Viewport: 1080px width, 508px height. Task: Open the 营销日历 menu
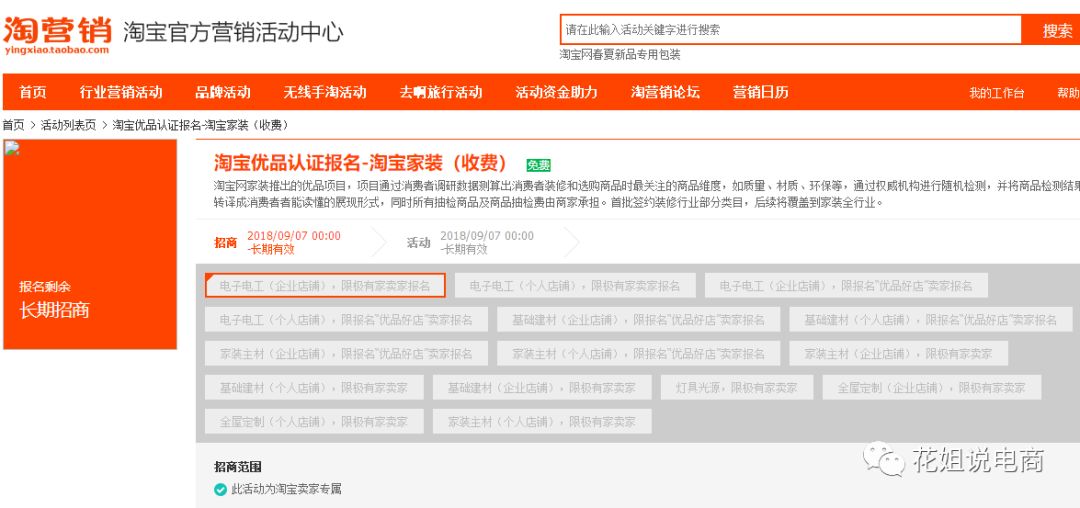click(x=760, y=92)
